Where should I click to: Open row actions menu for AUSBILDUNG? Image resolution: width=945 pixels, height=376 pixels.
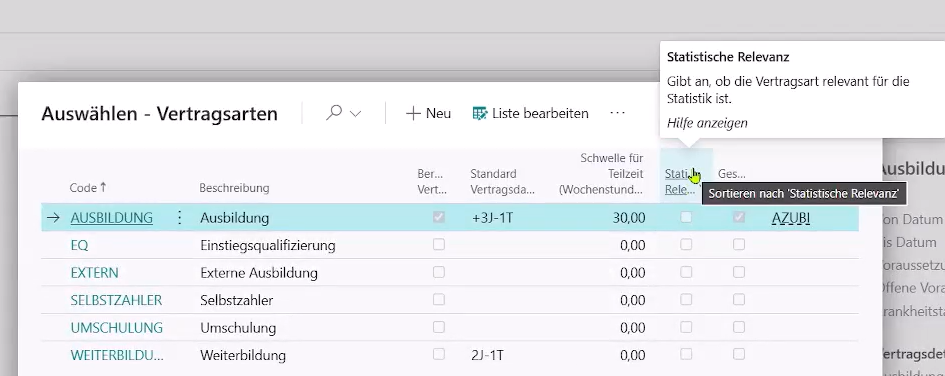[x=179, y=218]
